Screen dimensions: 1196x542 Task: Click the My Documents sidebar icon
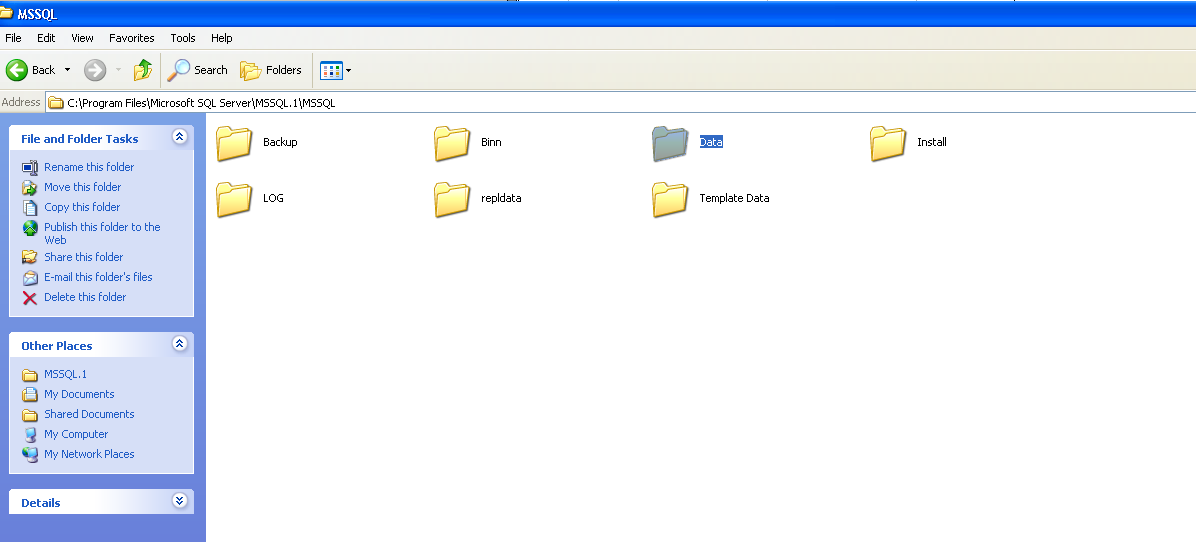tap(30, 395)
